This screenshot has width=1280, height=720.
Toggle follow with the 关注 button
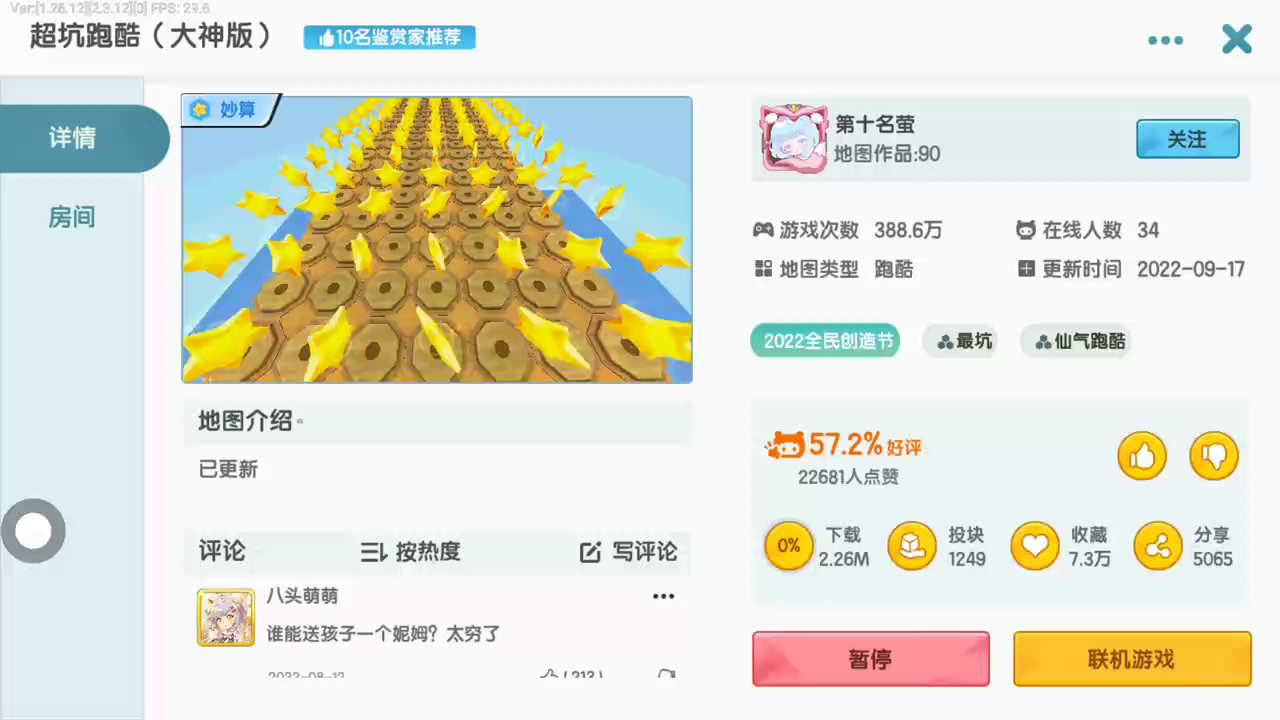coord(1188,139)
